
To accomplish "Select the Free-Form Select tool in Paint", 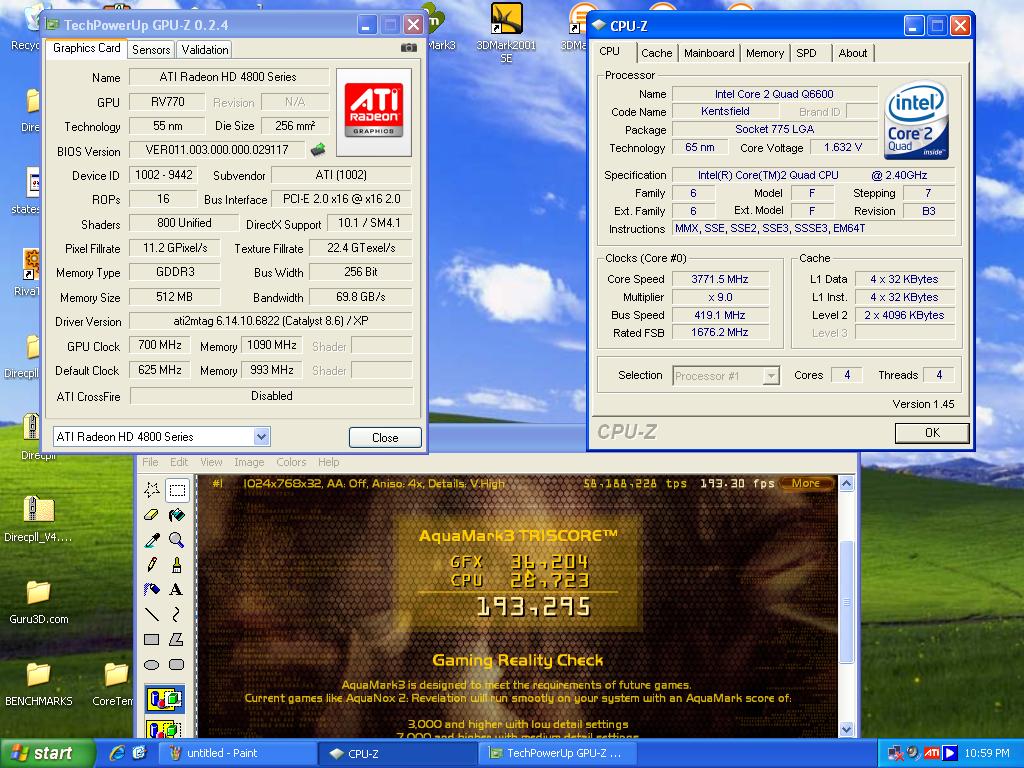I will pyautogui.click(x=152, y=490).
